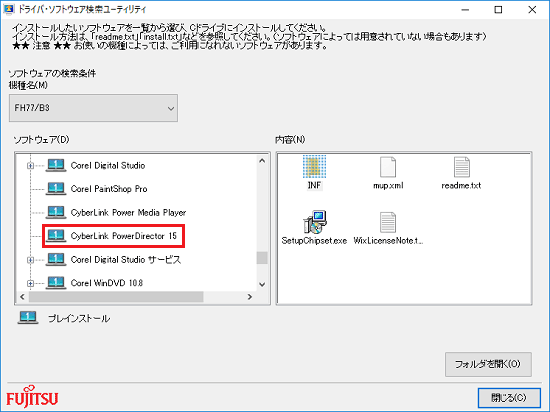This screenshot has width=550, height=412.
Task: Select CyberLink PowerDirector 15 entry
Action: [123, 236]
